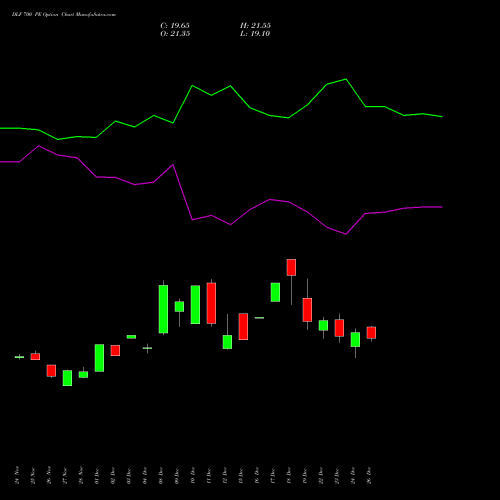Select the '17 Dec' date label
Screen dimensions: 500x500
click(273, 475)
